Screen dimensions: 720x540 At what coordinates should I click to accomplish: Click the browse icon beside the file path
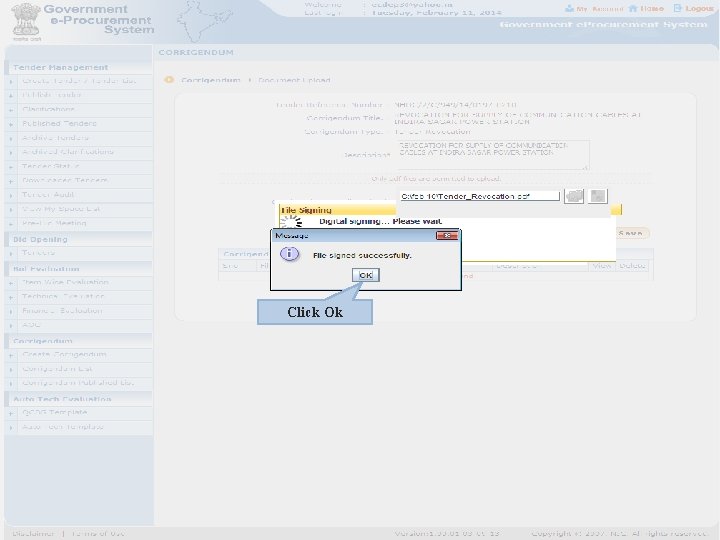574,196
